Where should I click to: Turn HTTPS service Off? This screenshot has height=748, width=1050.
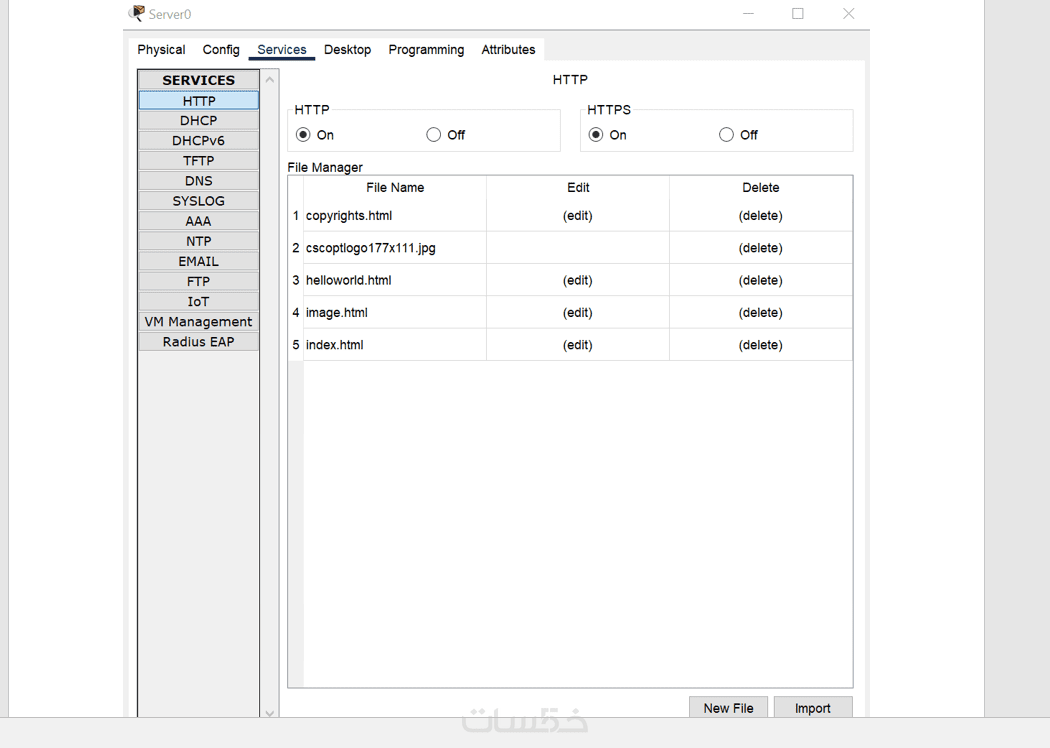coord(726,135)
